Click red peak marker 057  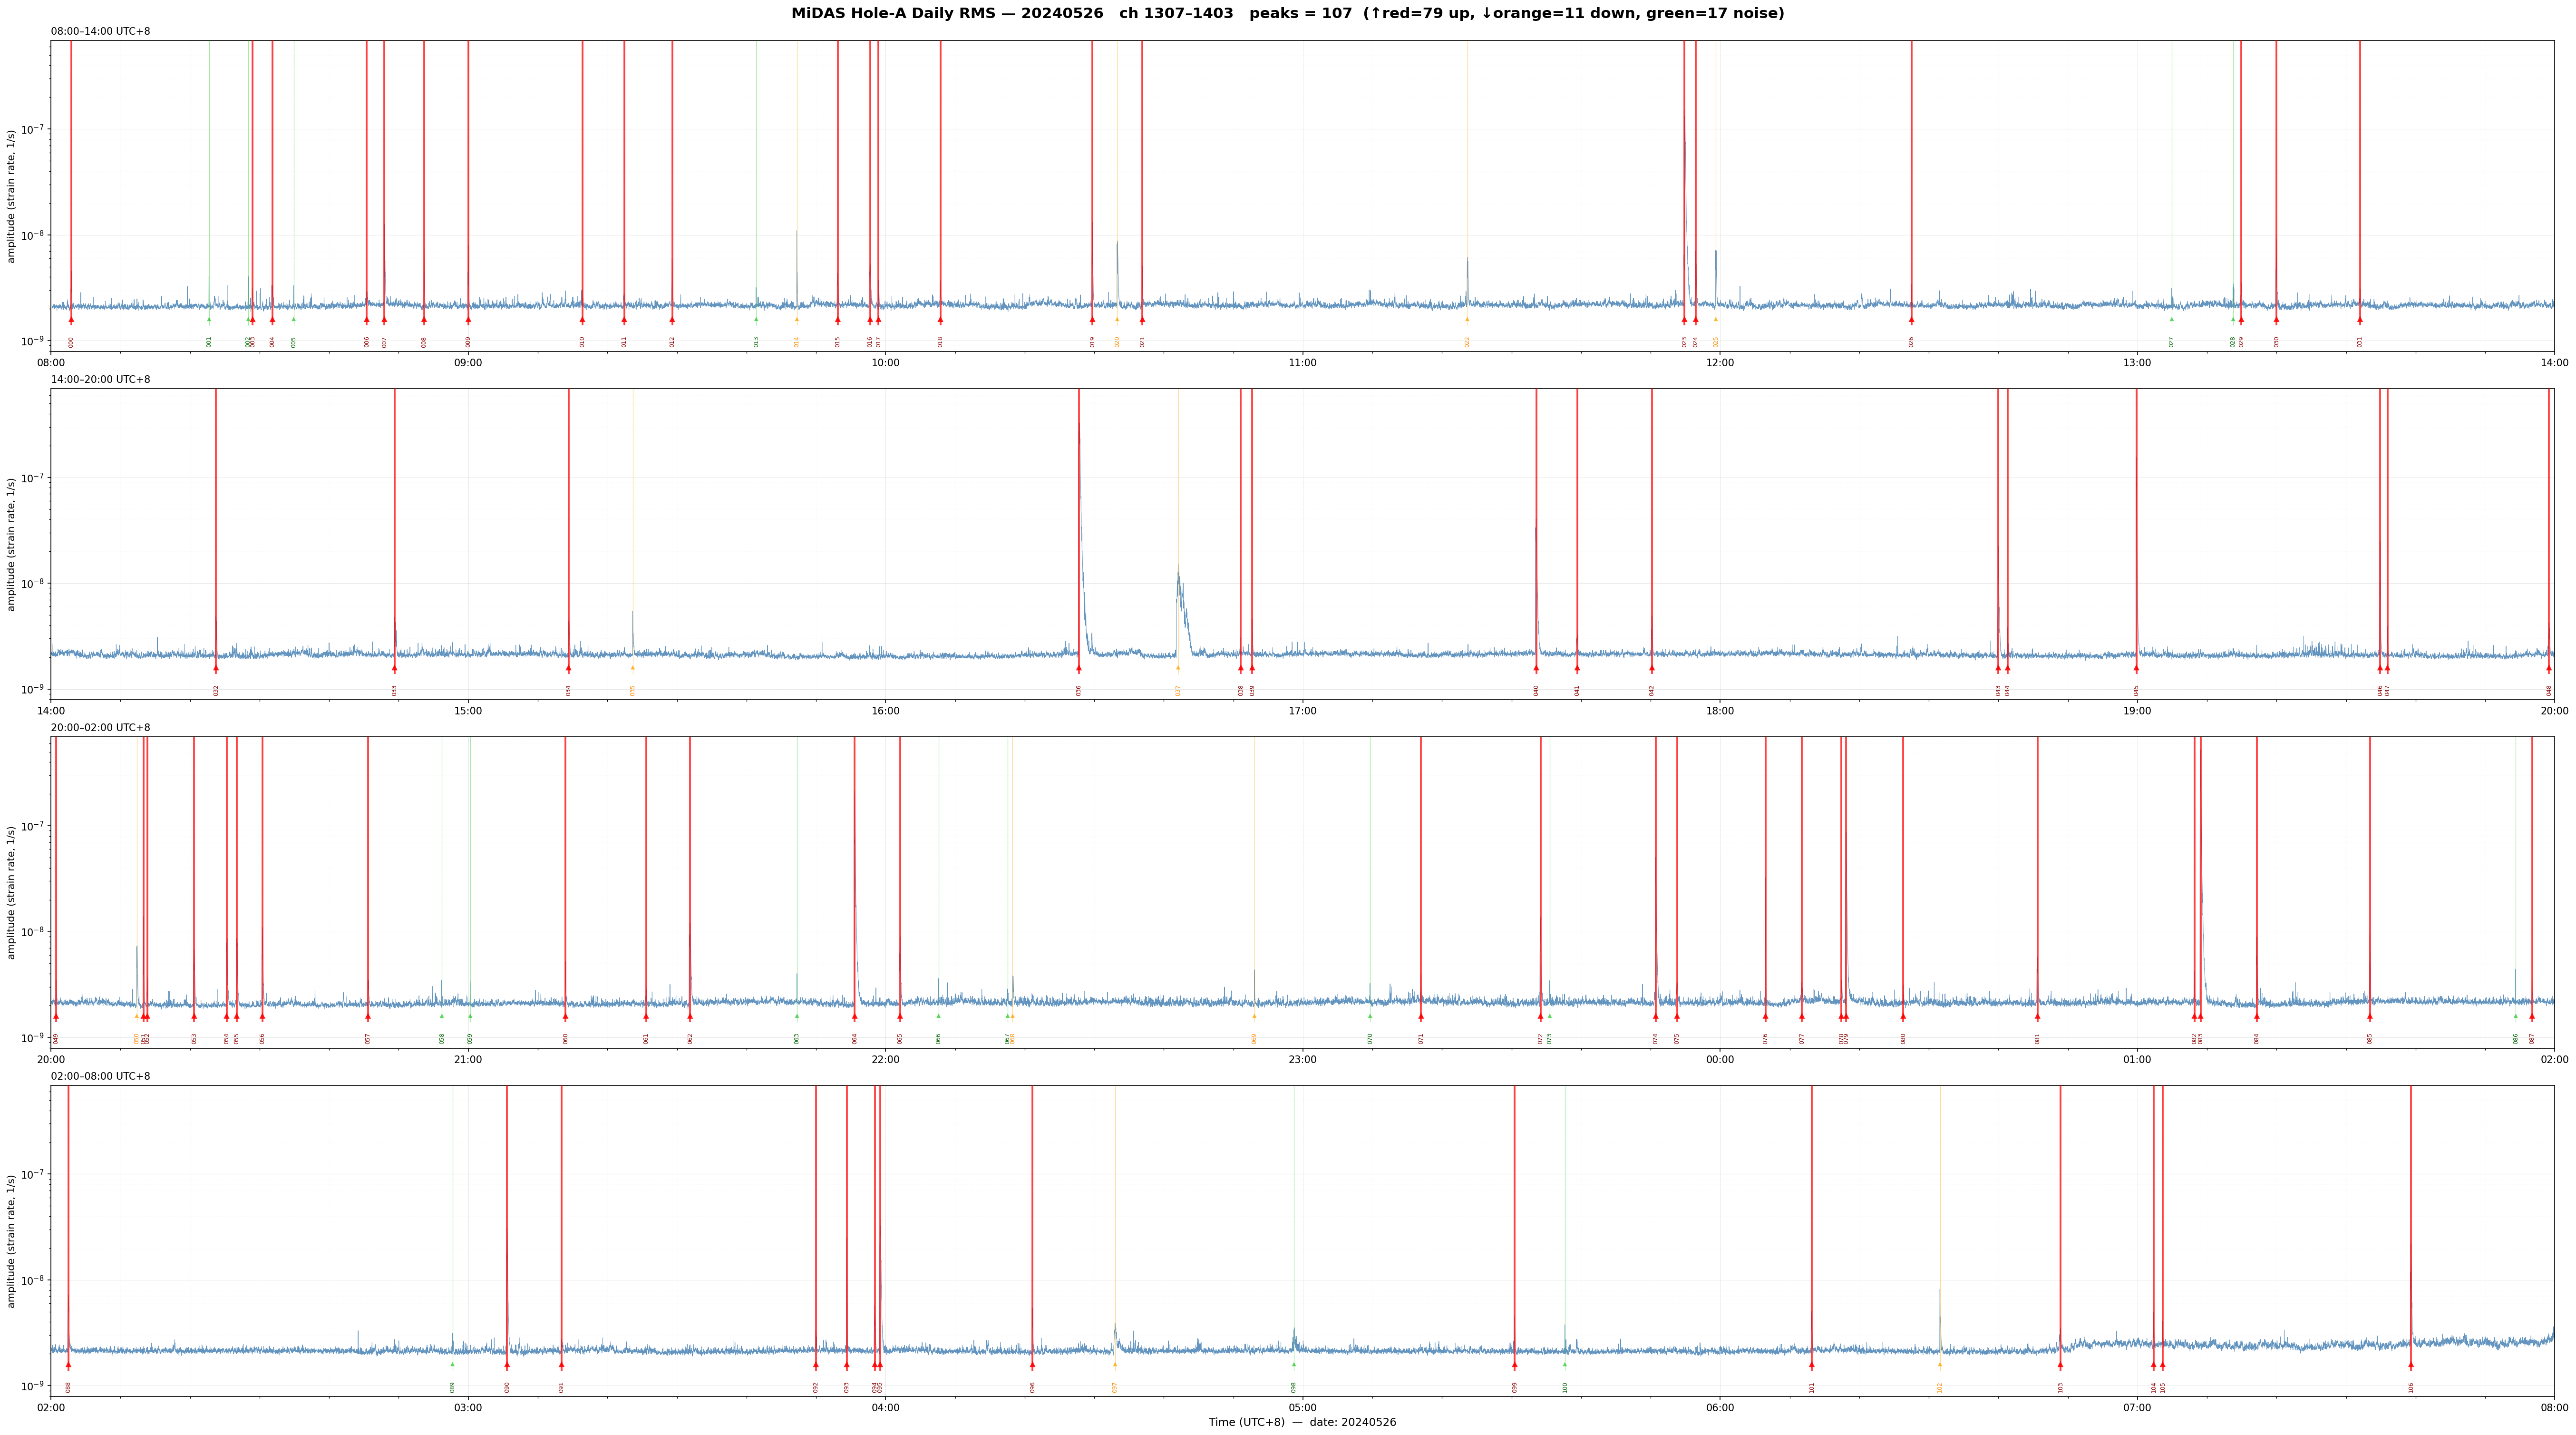368,1016
